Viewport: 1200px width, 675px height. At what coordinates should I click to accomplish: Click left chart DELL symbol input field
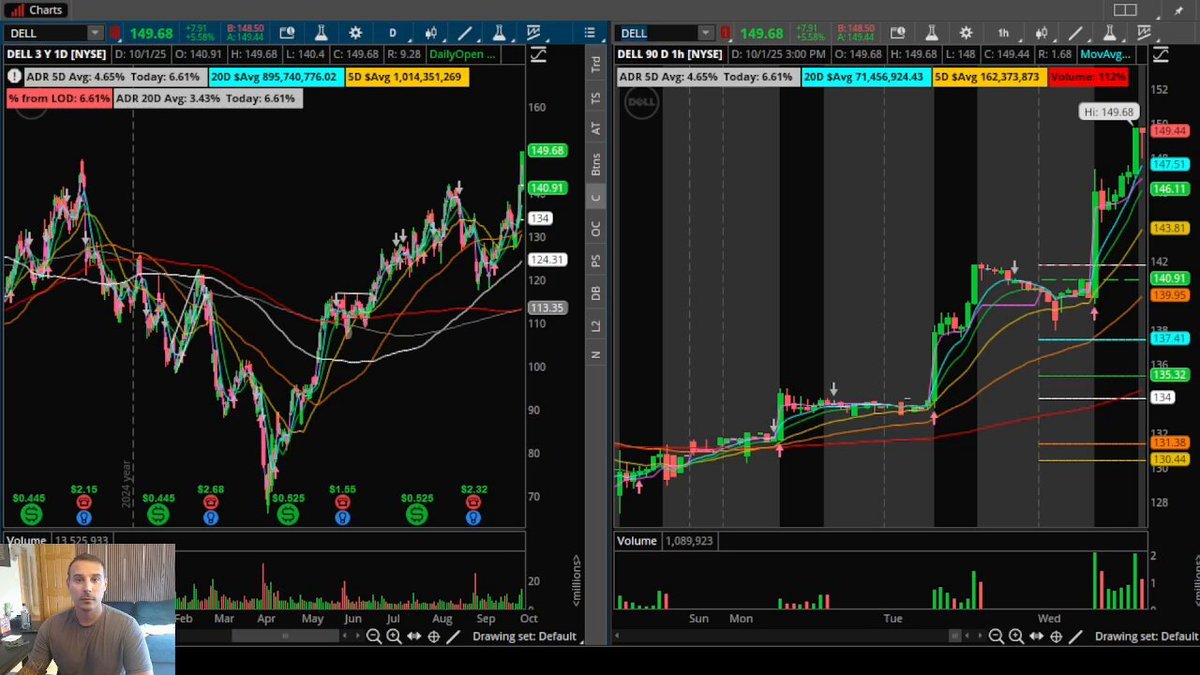click(46, 33)
